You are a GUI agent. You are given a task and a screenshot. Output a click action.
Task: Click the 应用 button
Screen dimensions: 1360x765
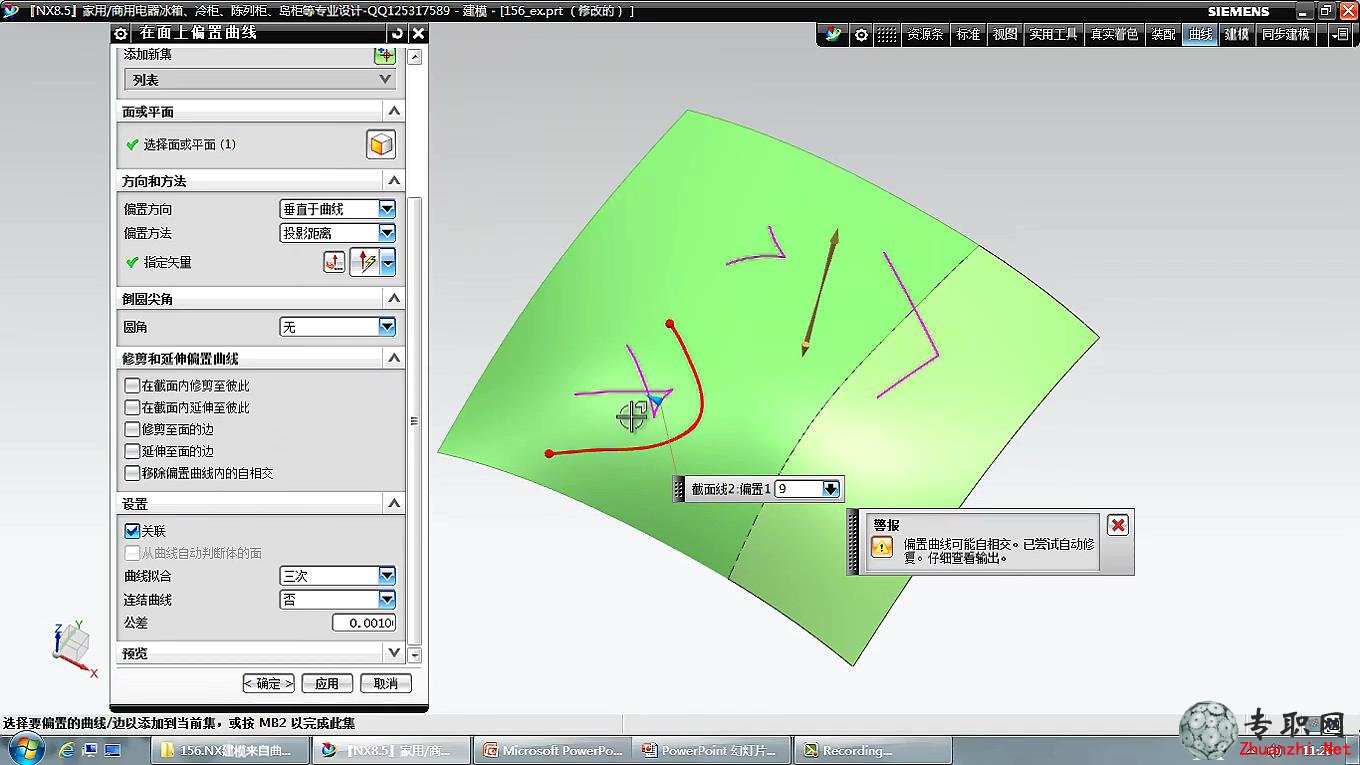pos(327,684)
